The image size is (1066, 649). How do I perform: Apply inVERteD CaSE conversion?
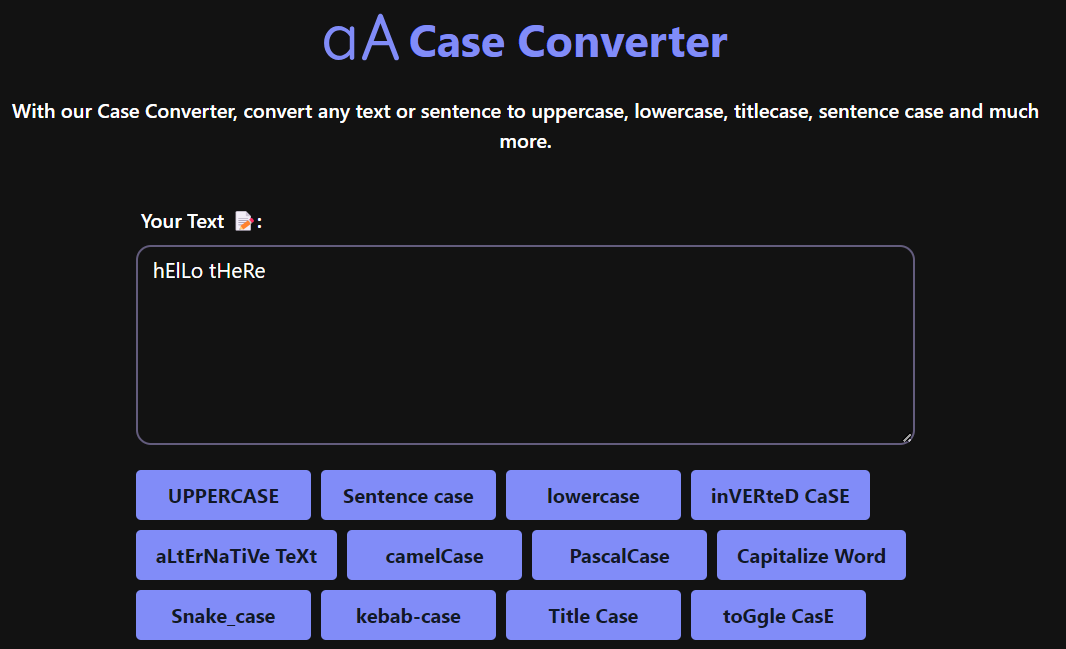[x=780, y=494]
